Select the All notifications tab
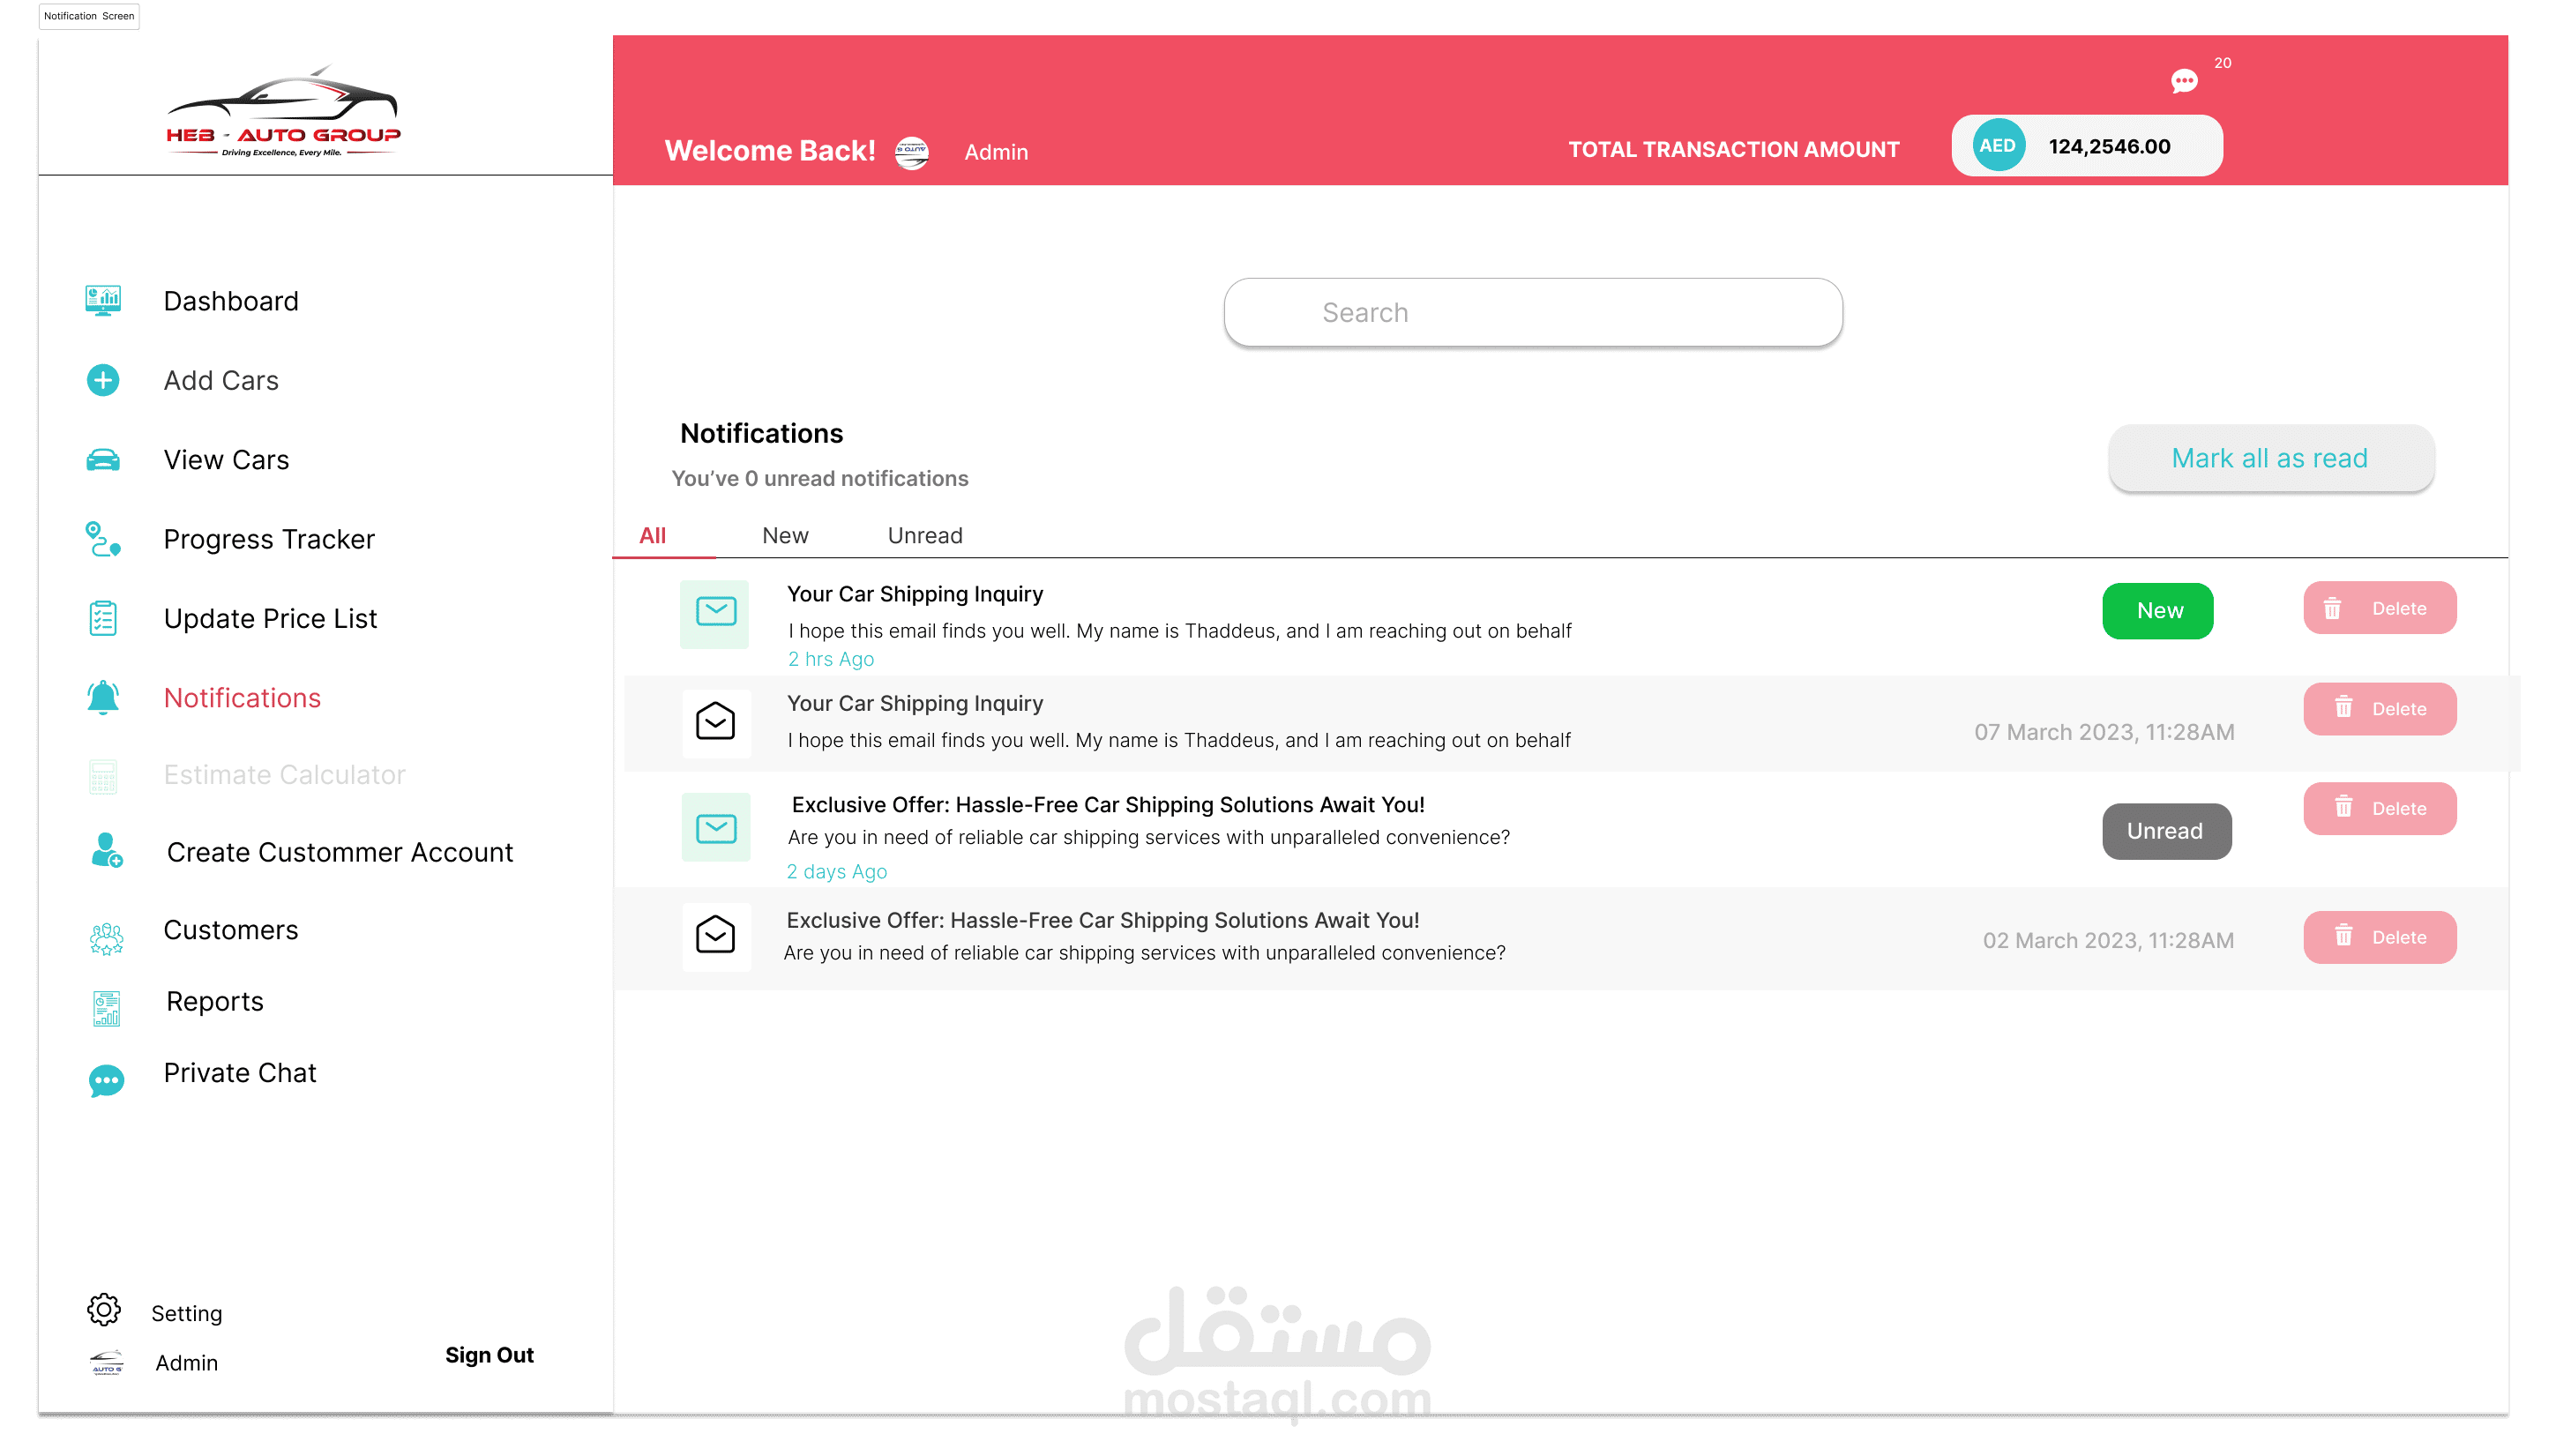The width and height of the screenshot is (2556, 1456). point(653,535)
